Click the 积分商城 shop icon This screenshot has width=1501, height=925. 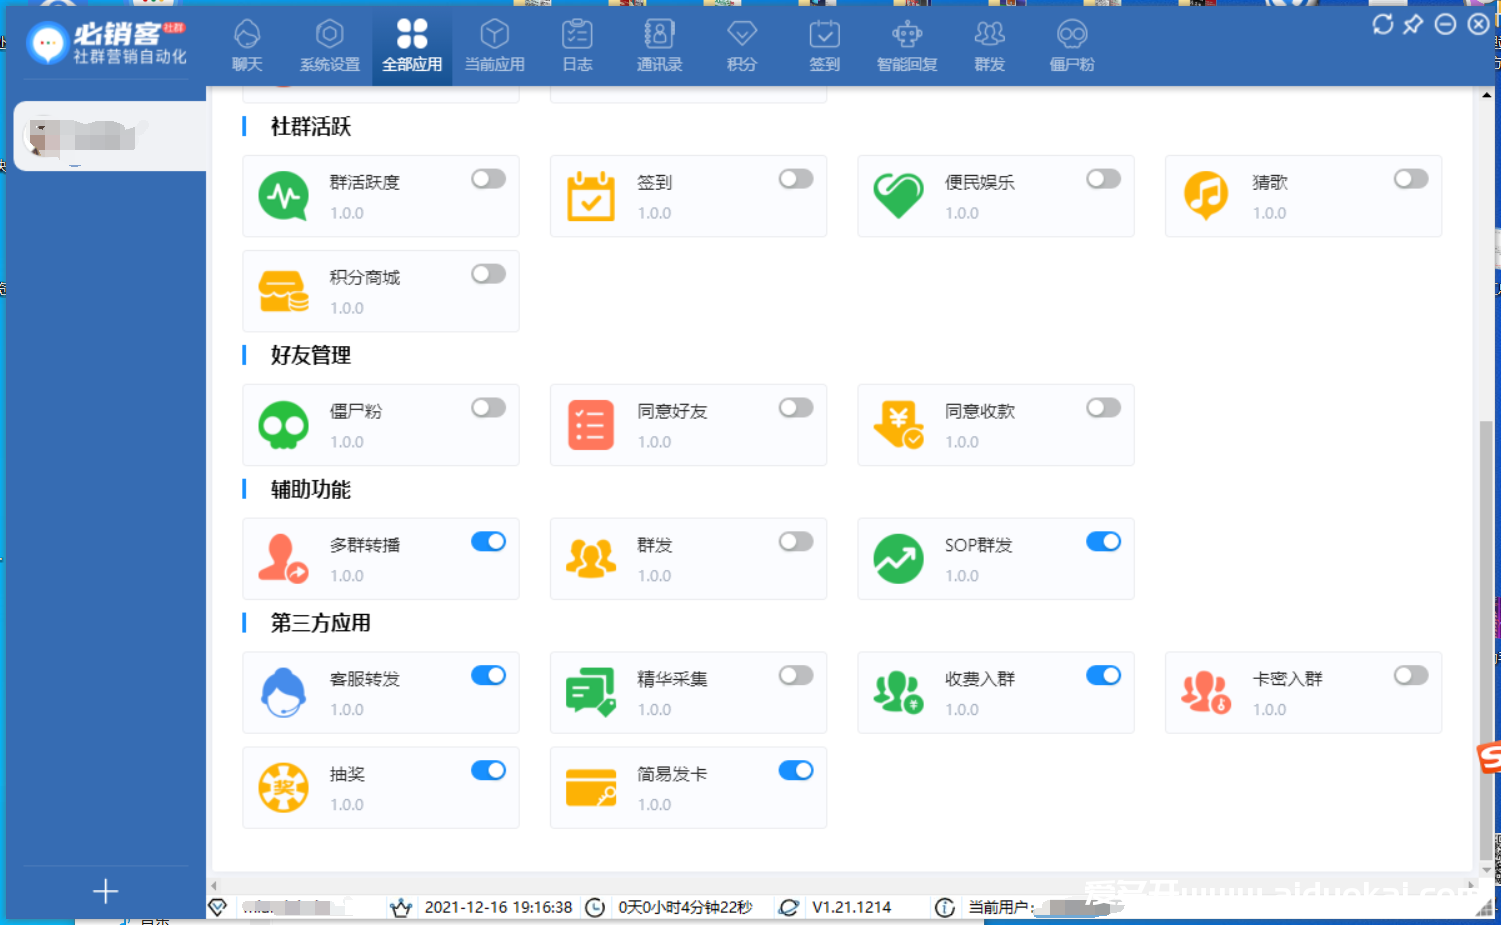[284, 291]
